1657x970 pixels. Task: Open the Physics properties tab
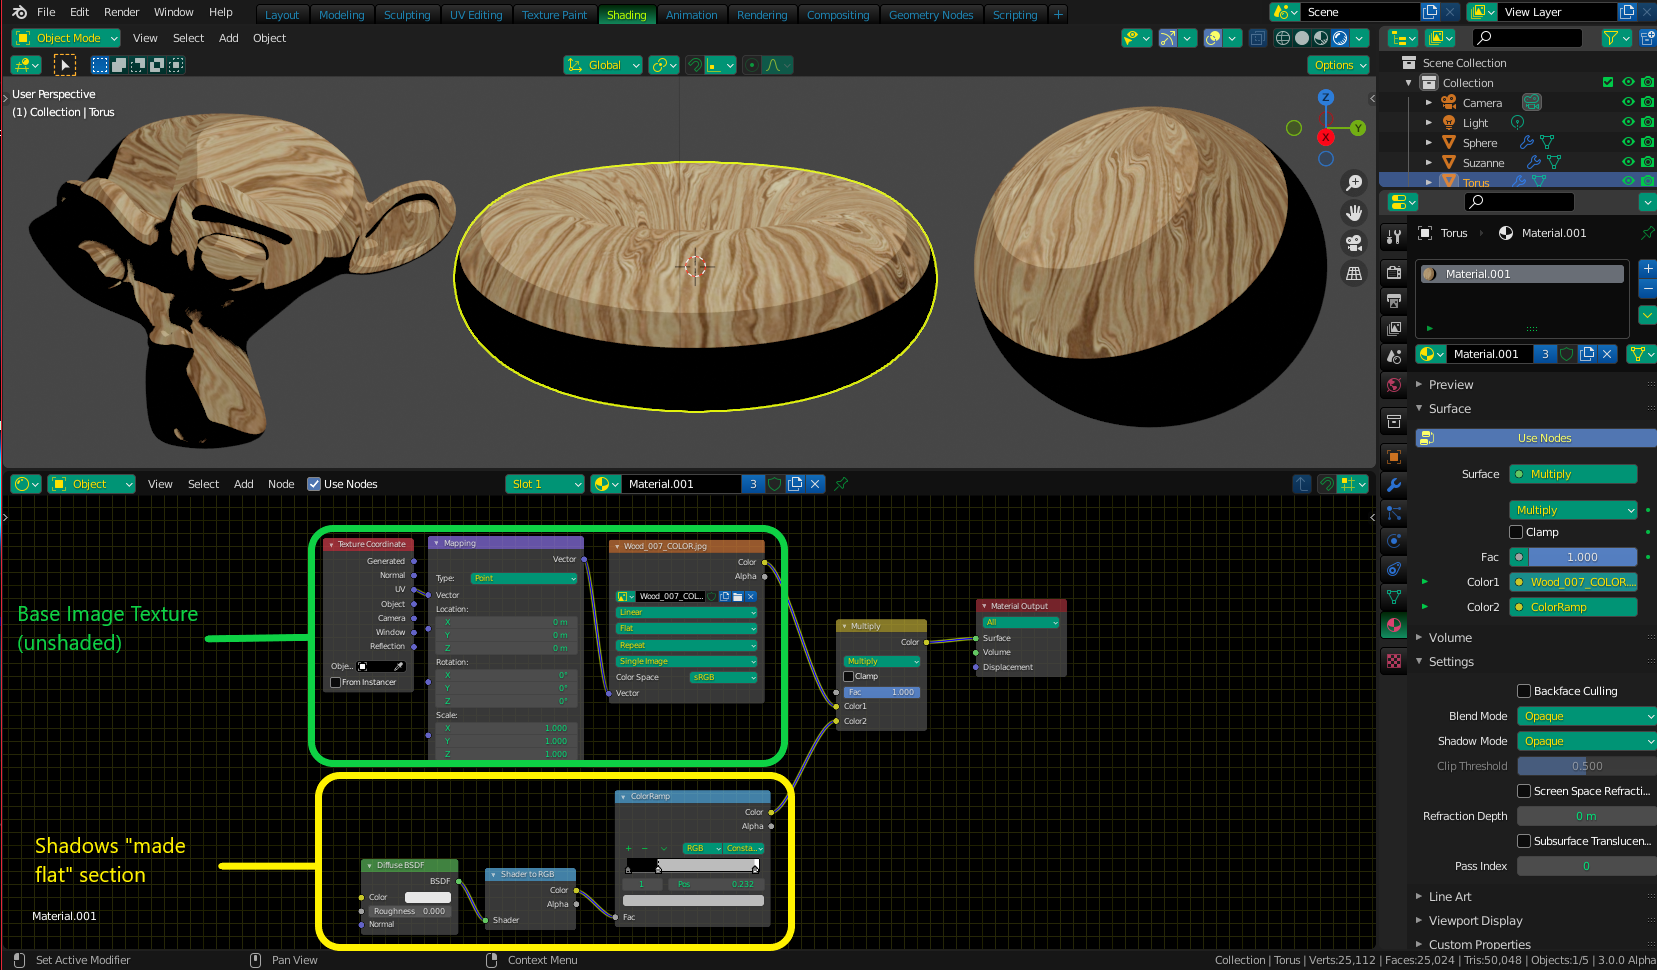click(x=1394, y=541)
